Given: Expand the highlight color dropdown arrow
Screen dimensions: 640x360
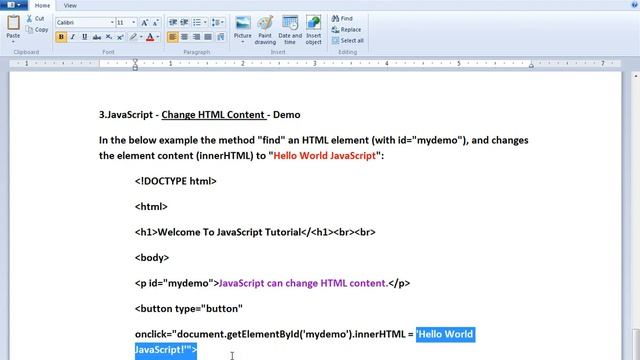Looking at the screenshot, I should pyautogui.click(x=141, y=37).
